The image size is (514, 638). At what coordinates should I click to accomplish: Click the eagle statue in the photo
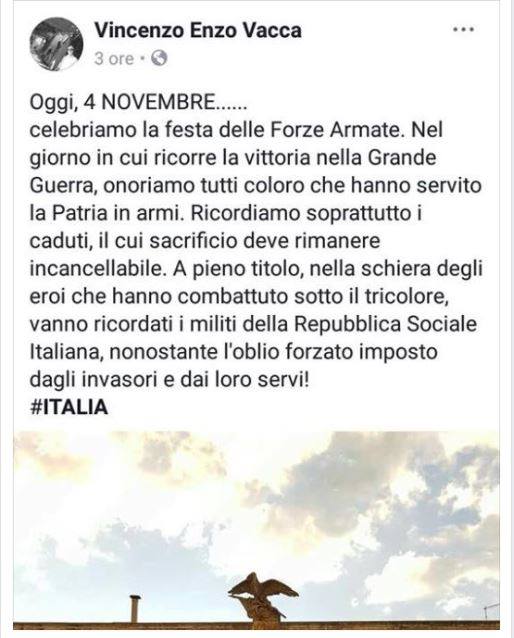(263, 596)
